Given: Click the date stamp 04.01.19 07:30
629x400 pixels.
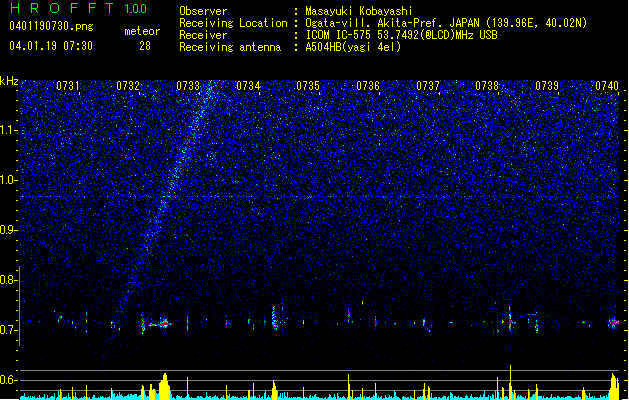Looking at the screenshot, I should tap(51, 46).
